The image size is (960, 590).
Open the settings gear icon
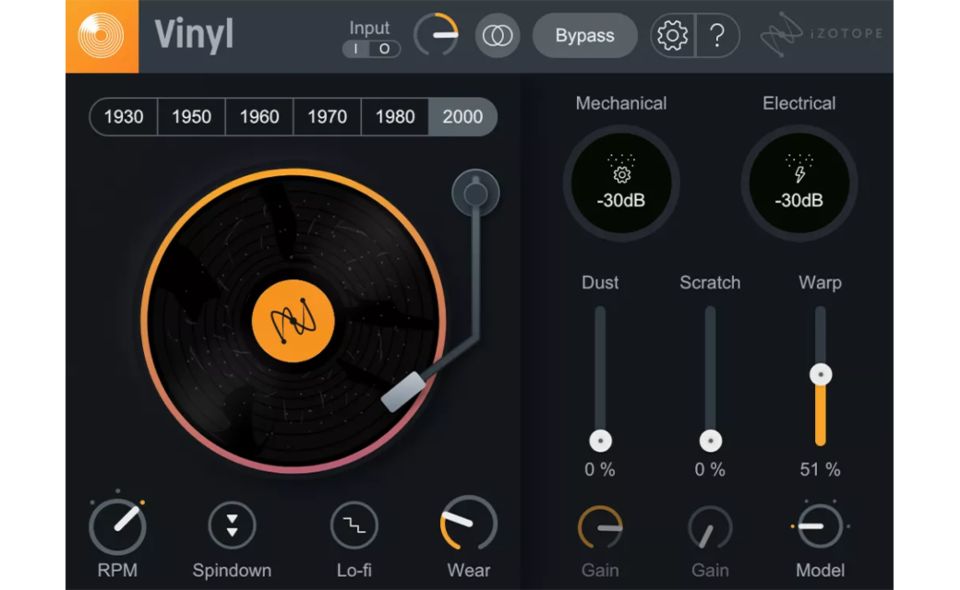[x=672, y=36]
